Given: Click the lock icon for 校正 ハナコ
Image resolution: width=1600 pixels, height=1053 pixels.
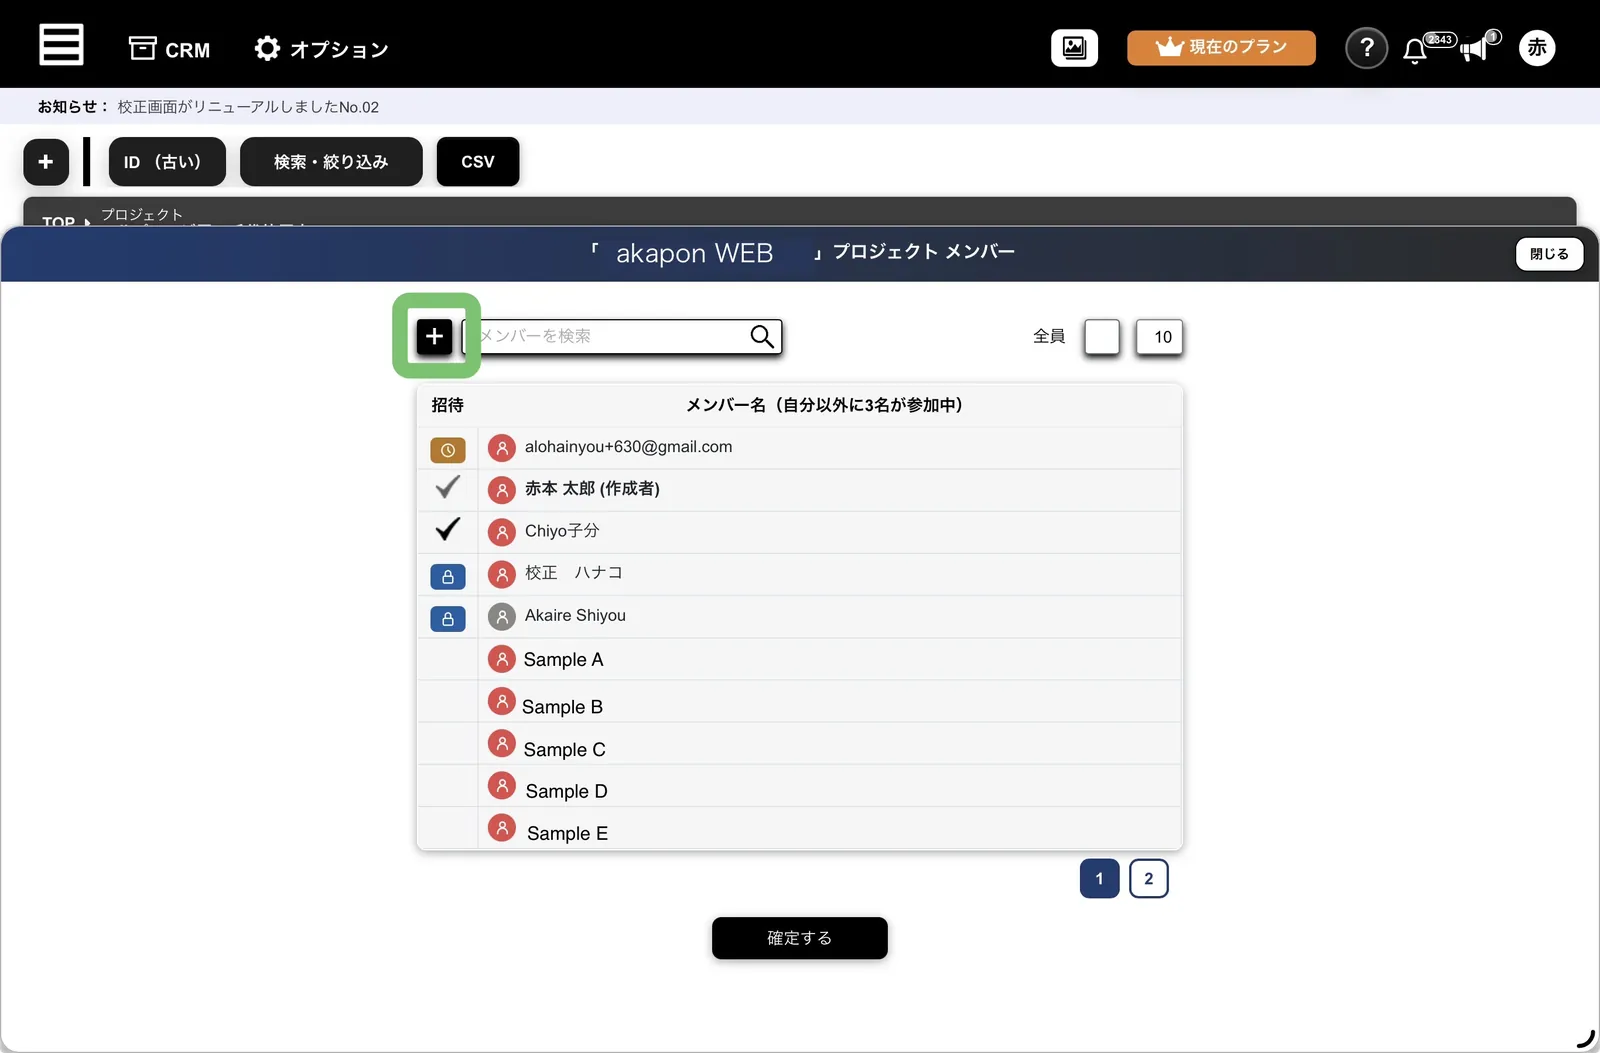Looking at the screenshot, I should 448,577.
